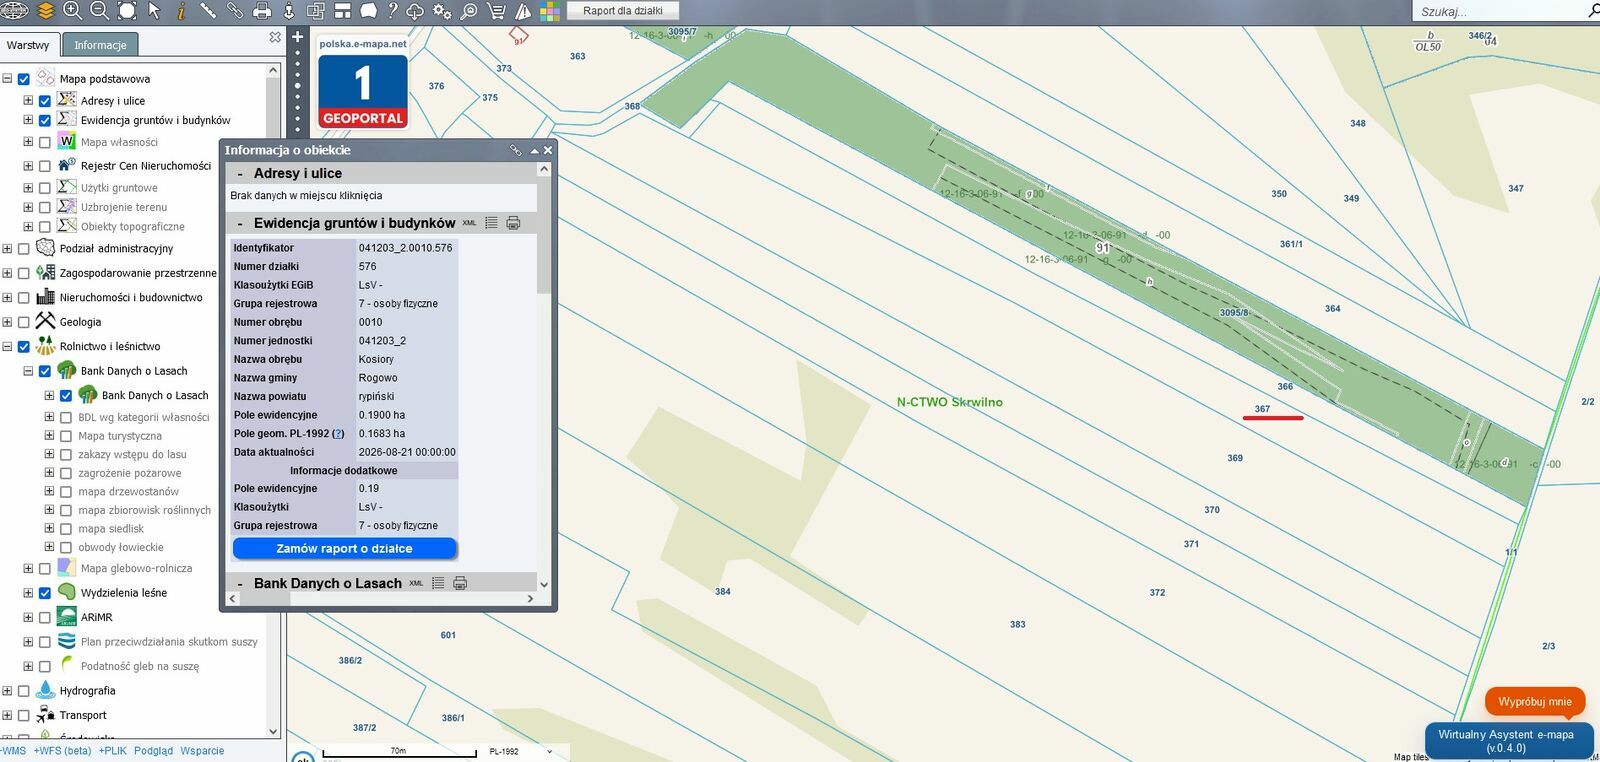Image resolution: width=1600 pixels, height=762 pixels.
Task: Enable the mapa turystyczna checkbox
Action: coord(66,436)
